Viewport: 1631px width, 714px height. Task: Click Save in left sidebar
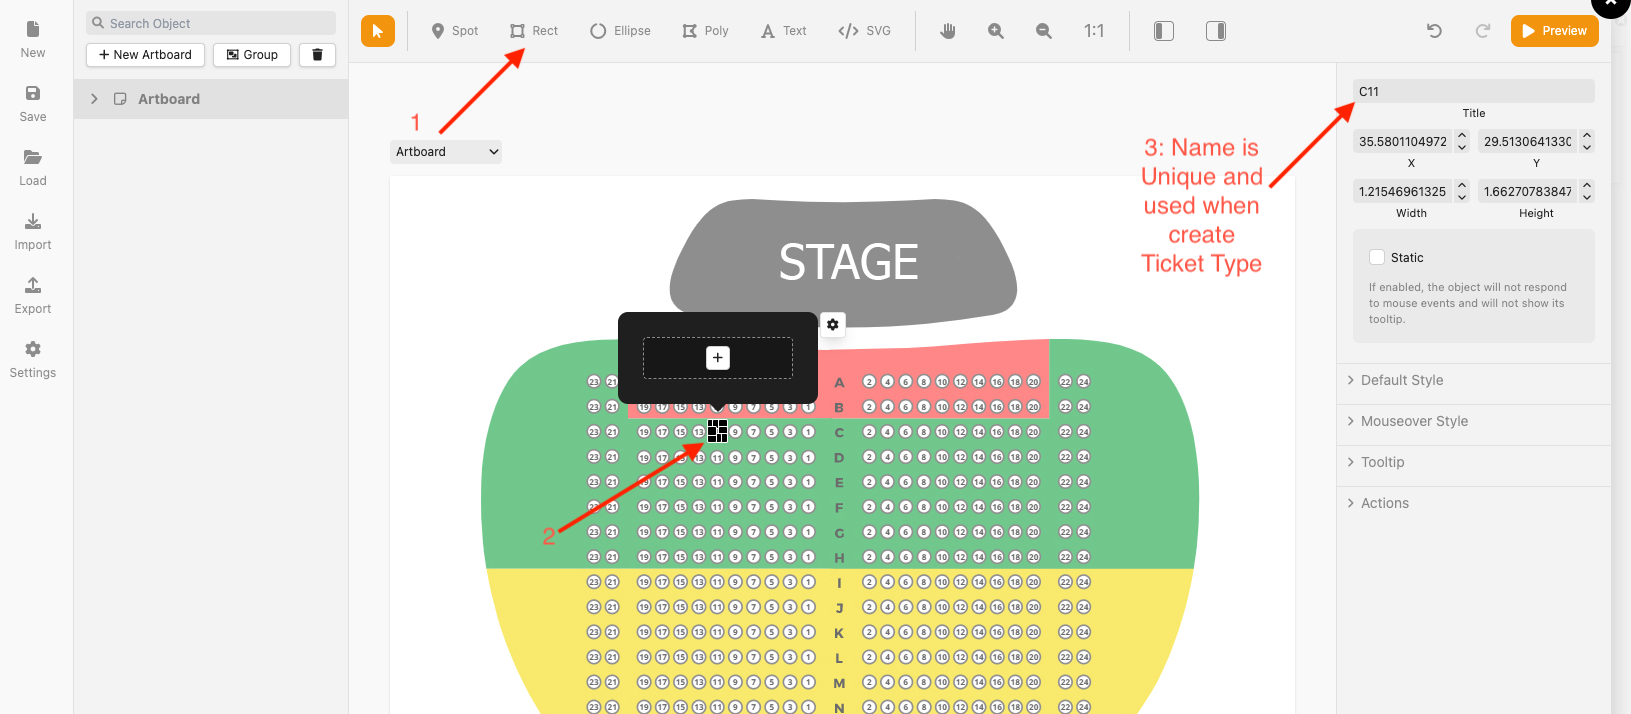(x=33, y=104)
